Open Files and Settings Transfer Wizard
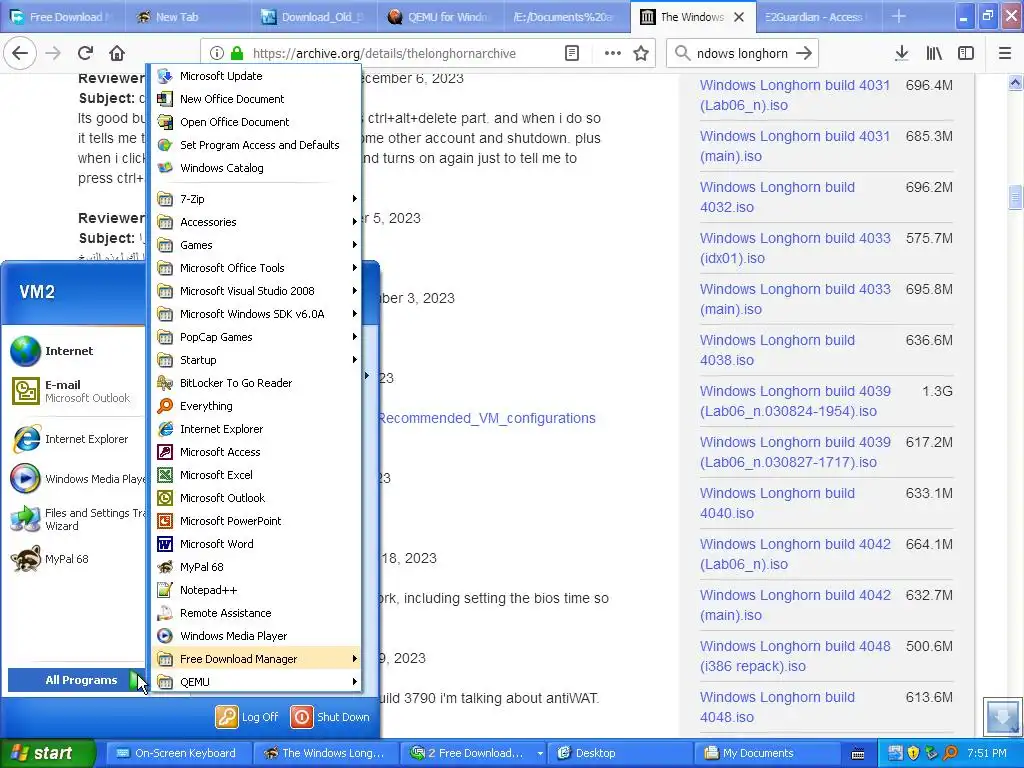 [x=75, y=519]
